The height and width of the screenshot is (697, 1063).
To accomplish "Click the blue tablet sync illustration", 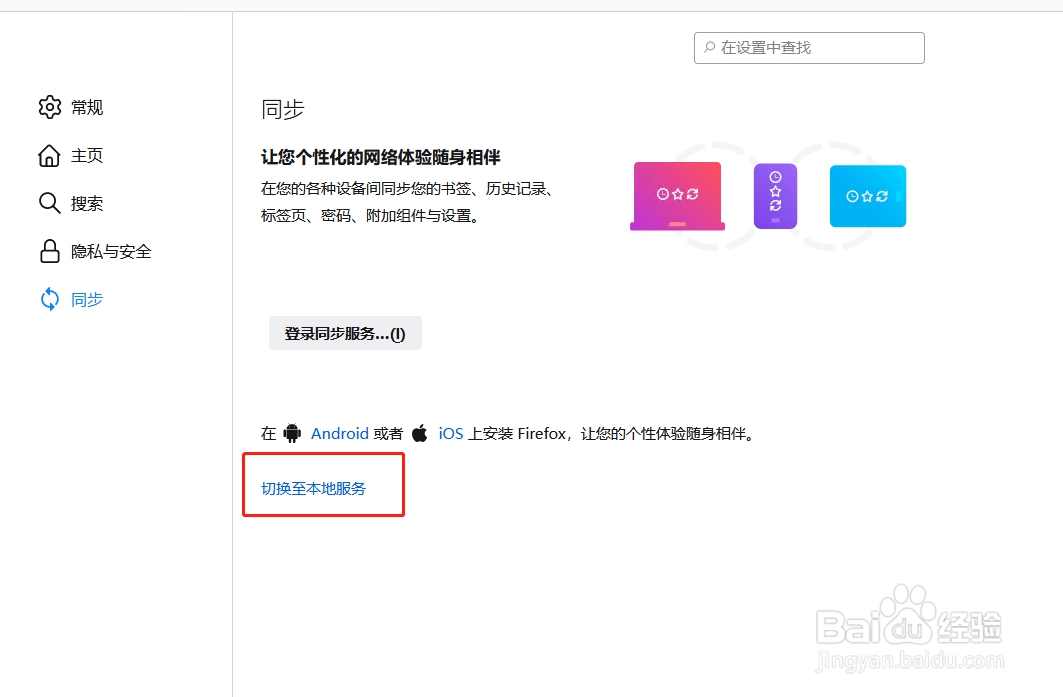I will pos(868,196).
